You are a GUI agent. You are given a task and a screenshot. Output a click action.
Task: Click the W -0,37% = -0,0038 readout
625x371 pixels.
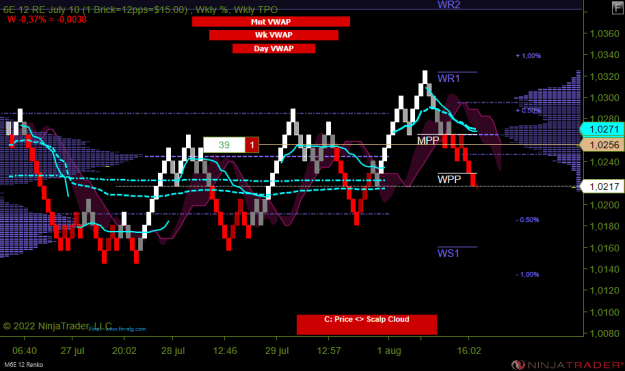point(47,20)
